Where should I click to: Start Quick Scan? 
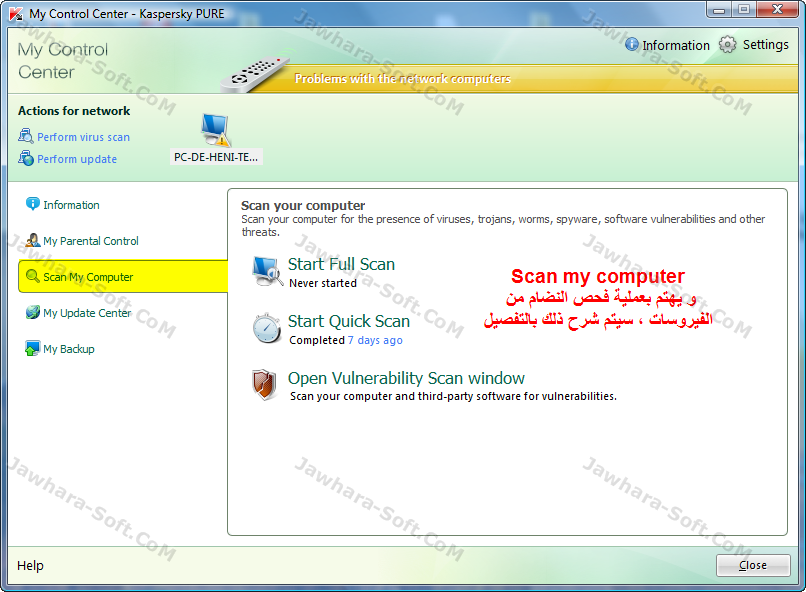[x=349, y=321]
